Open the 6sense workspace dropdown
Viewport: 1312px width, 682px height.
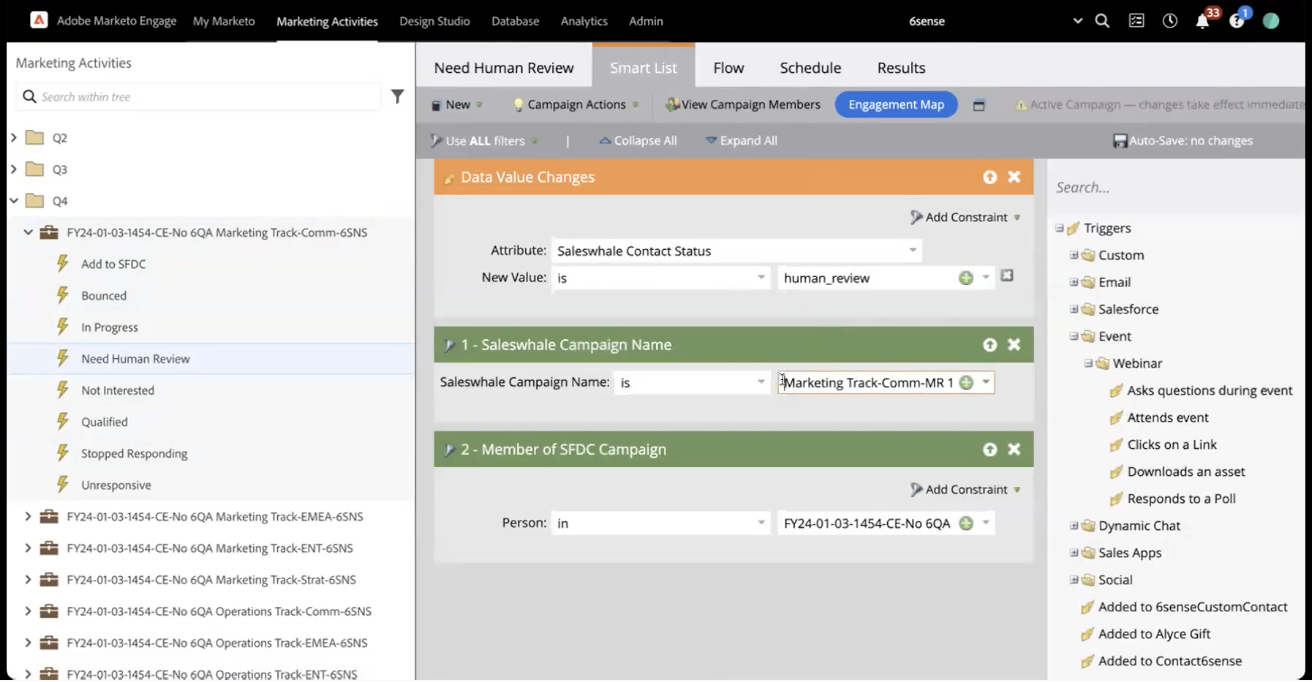coord(1077,21)
